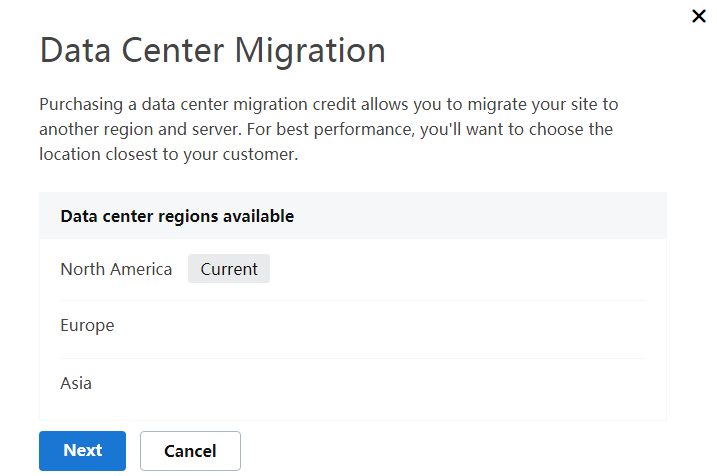Click the Next button
Viewport: 717px width, 476px height.
tap(82, 450)
